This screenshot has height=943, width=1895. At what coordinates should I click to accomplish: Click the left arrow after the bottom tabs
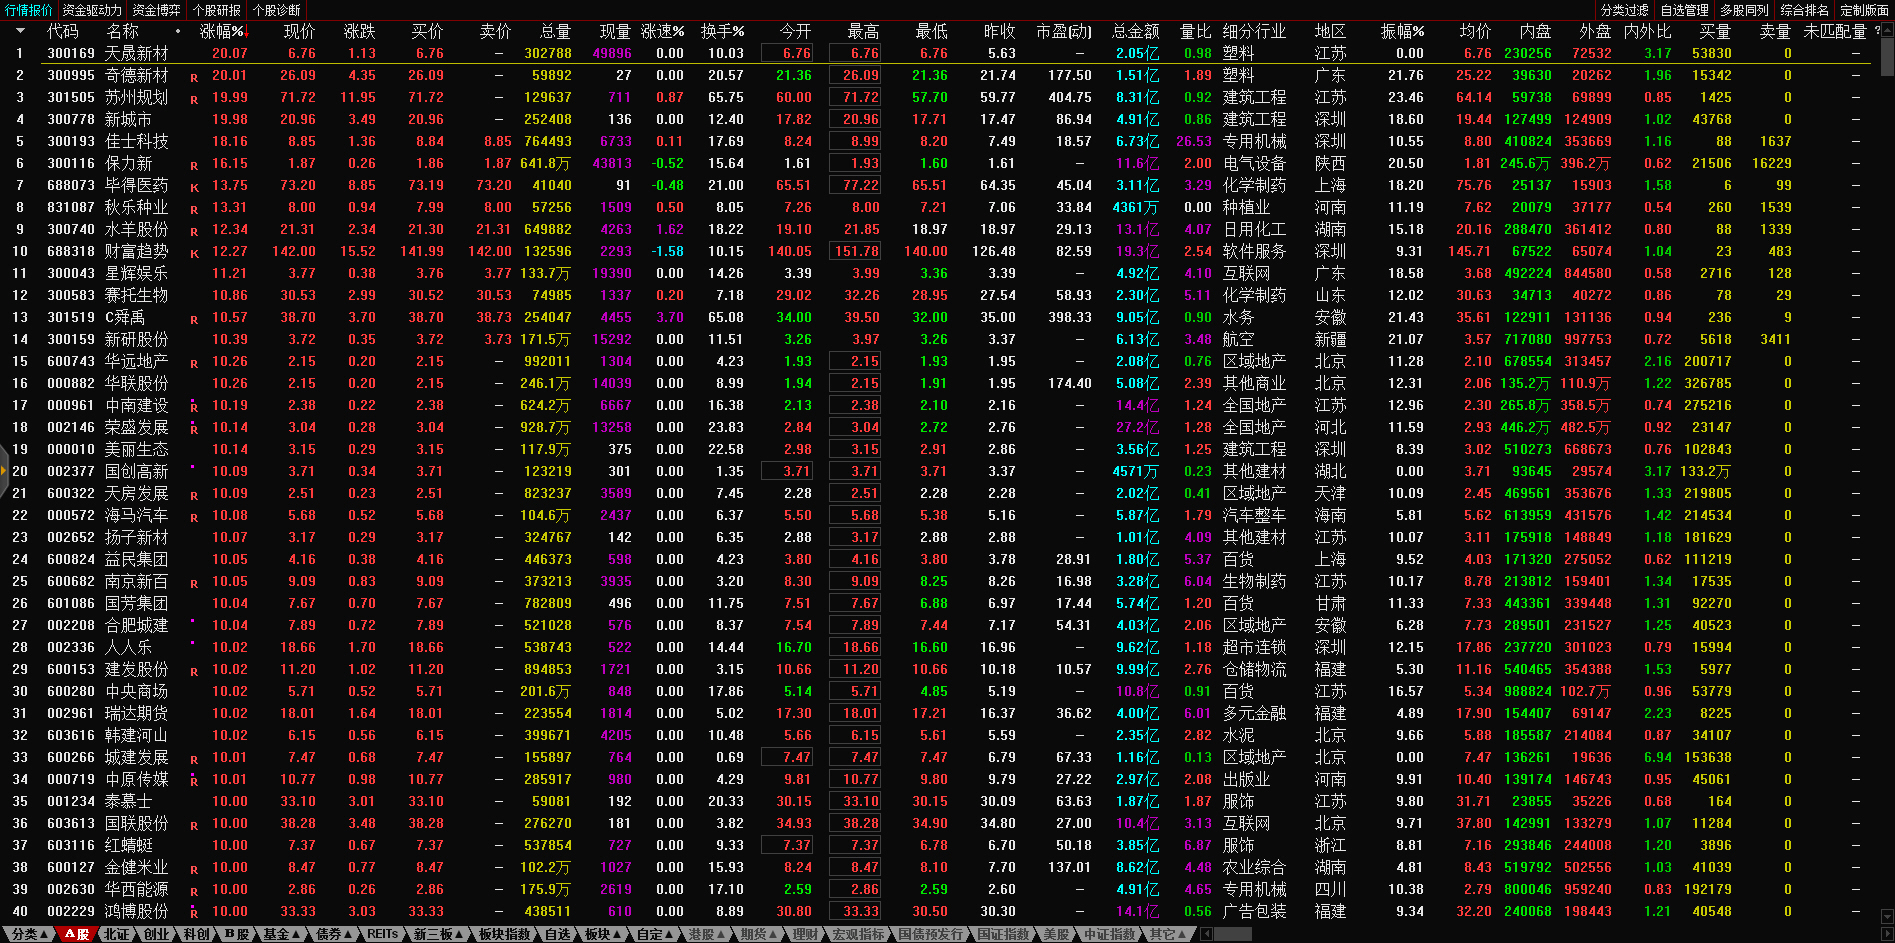coord(1206,934)
